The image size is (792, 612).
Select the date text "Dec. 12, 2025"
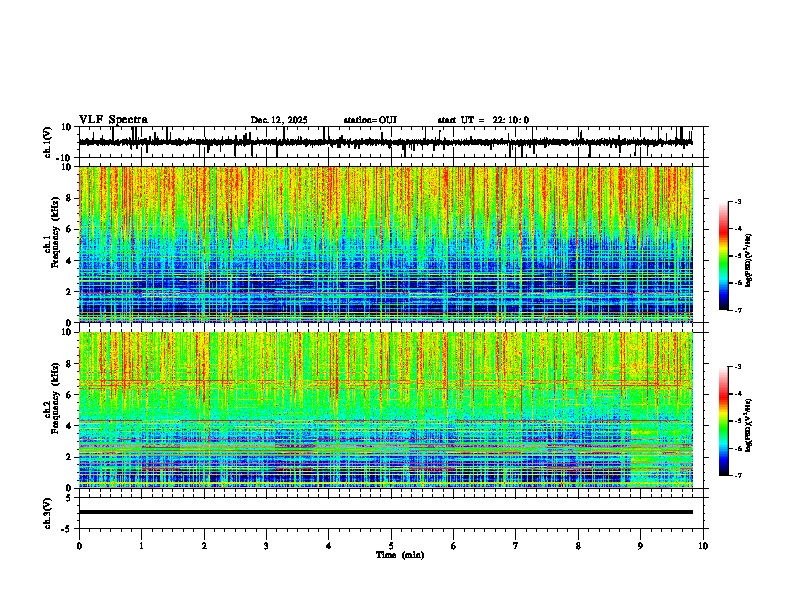tap(279, 120)
